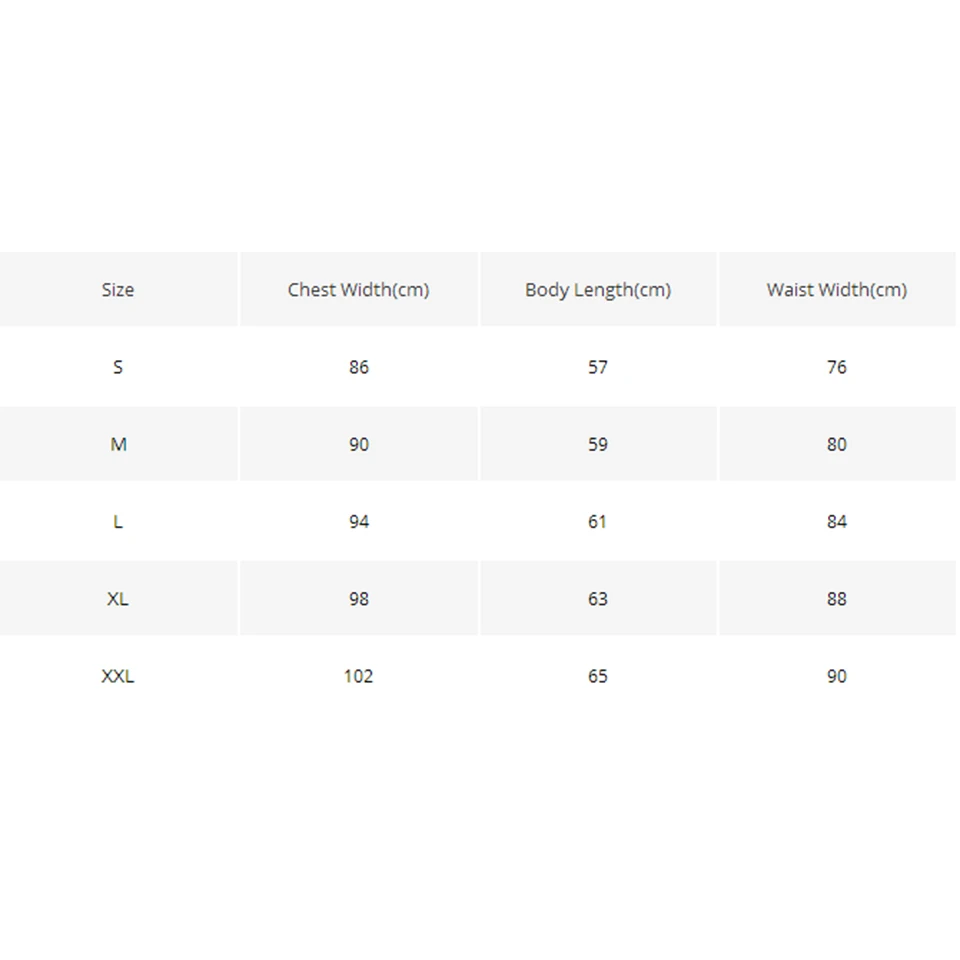The width and height of the screenshot is (960, 960).
Task: Select the L size cell
Action: pyautogui.click(x=118, y=522)
